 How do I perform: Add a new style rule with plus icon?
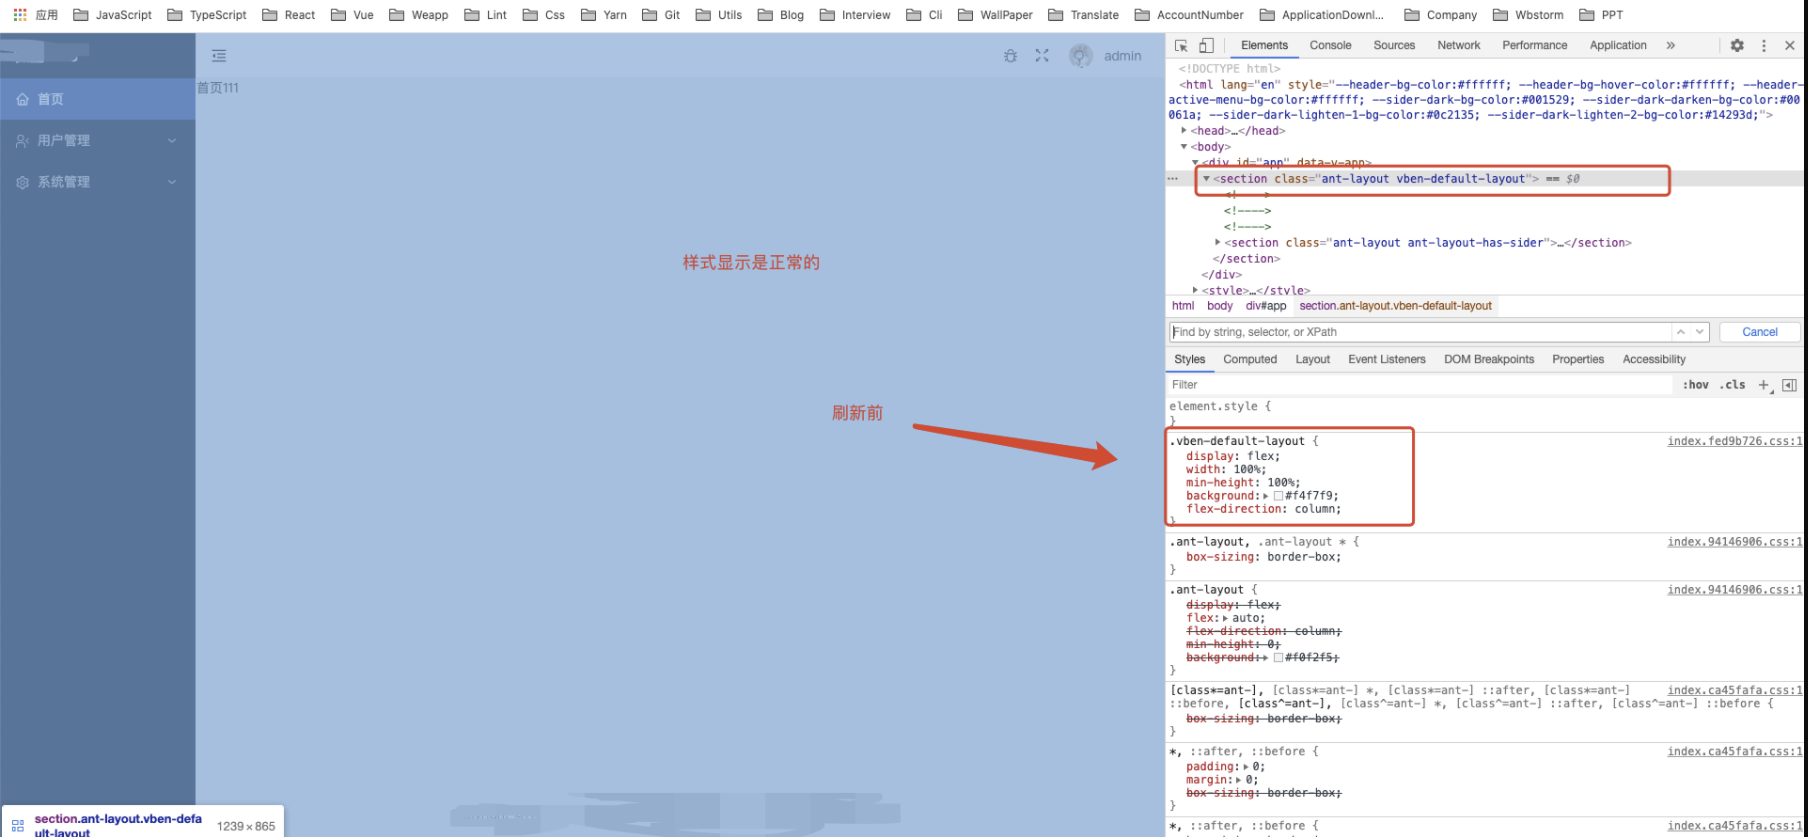click(x=1765, y=385)
